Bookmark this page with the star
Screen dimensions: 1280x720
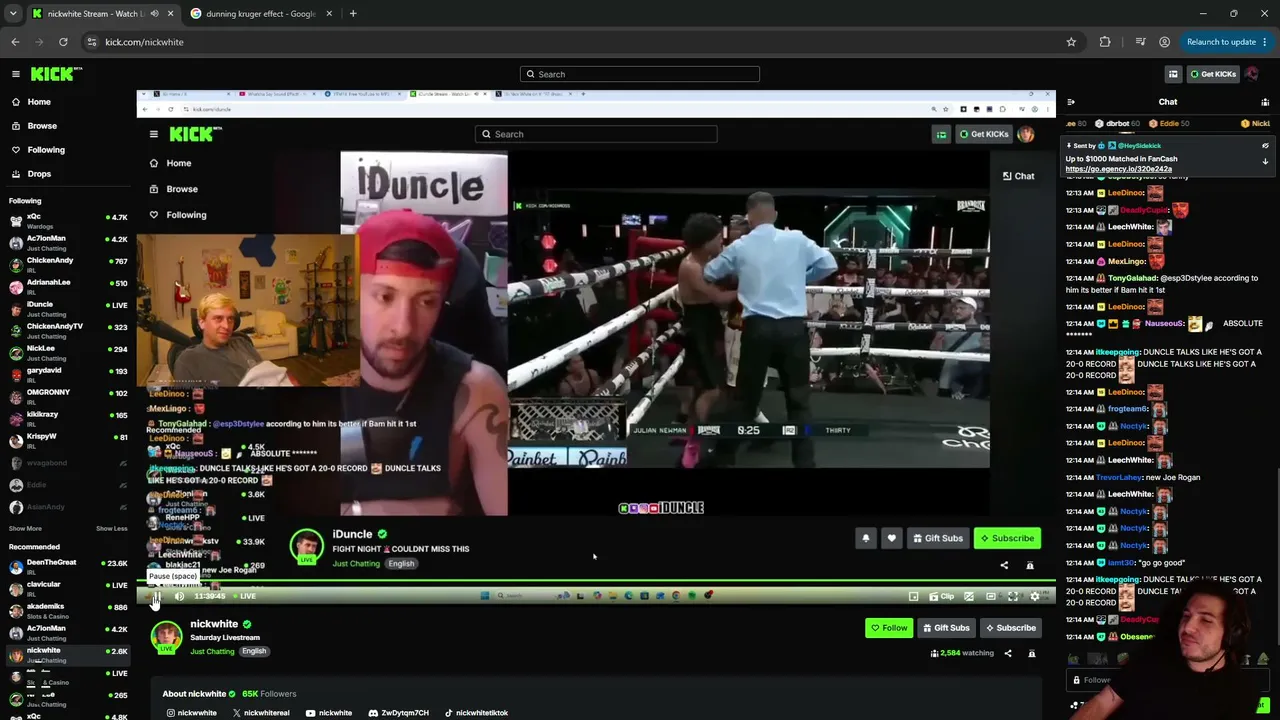[1071, 42]
